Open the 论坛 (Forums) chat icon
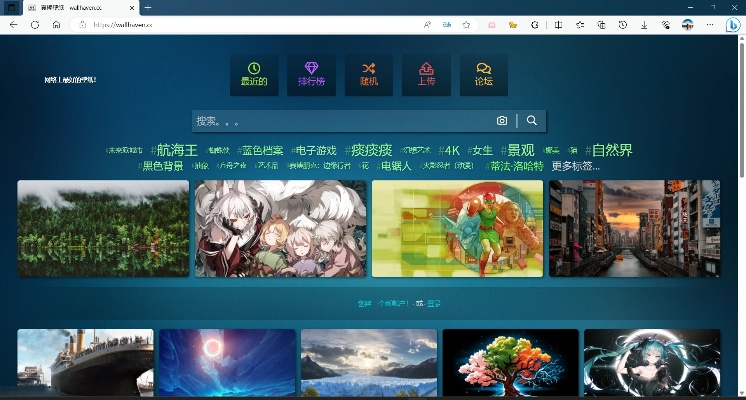746x400 pixels. 483,75
